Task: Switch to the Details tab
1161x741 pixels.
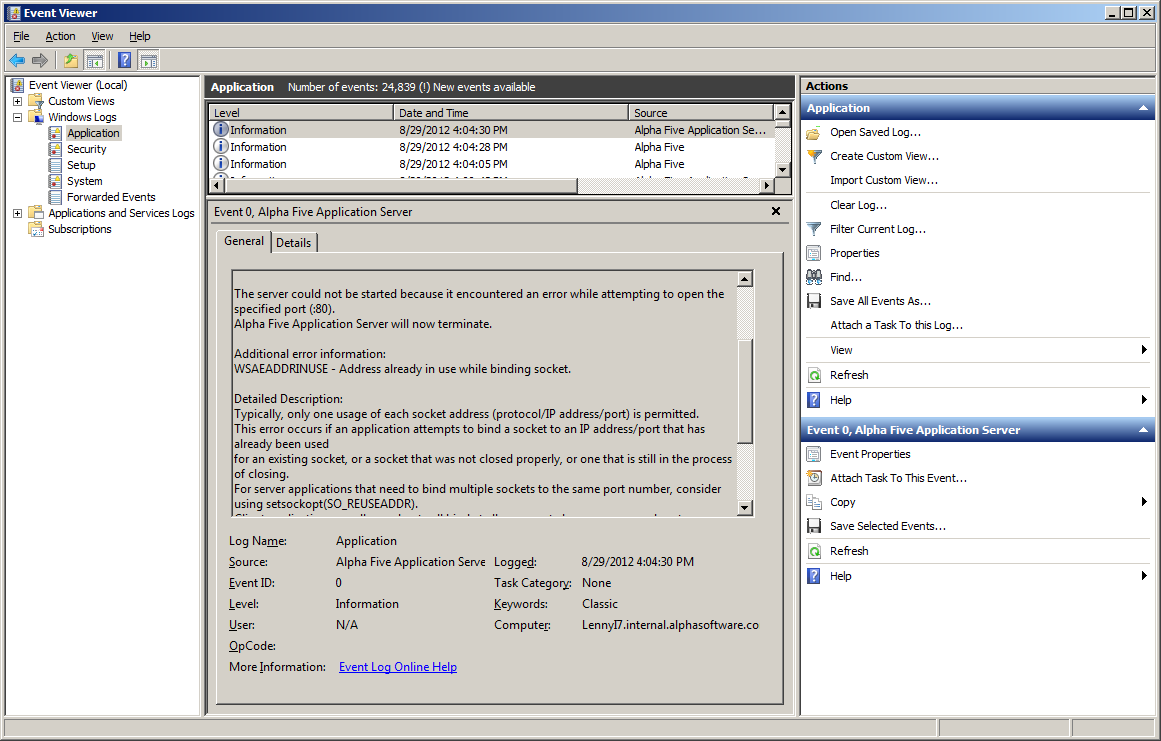Action: point(294,243)
